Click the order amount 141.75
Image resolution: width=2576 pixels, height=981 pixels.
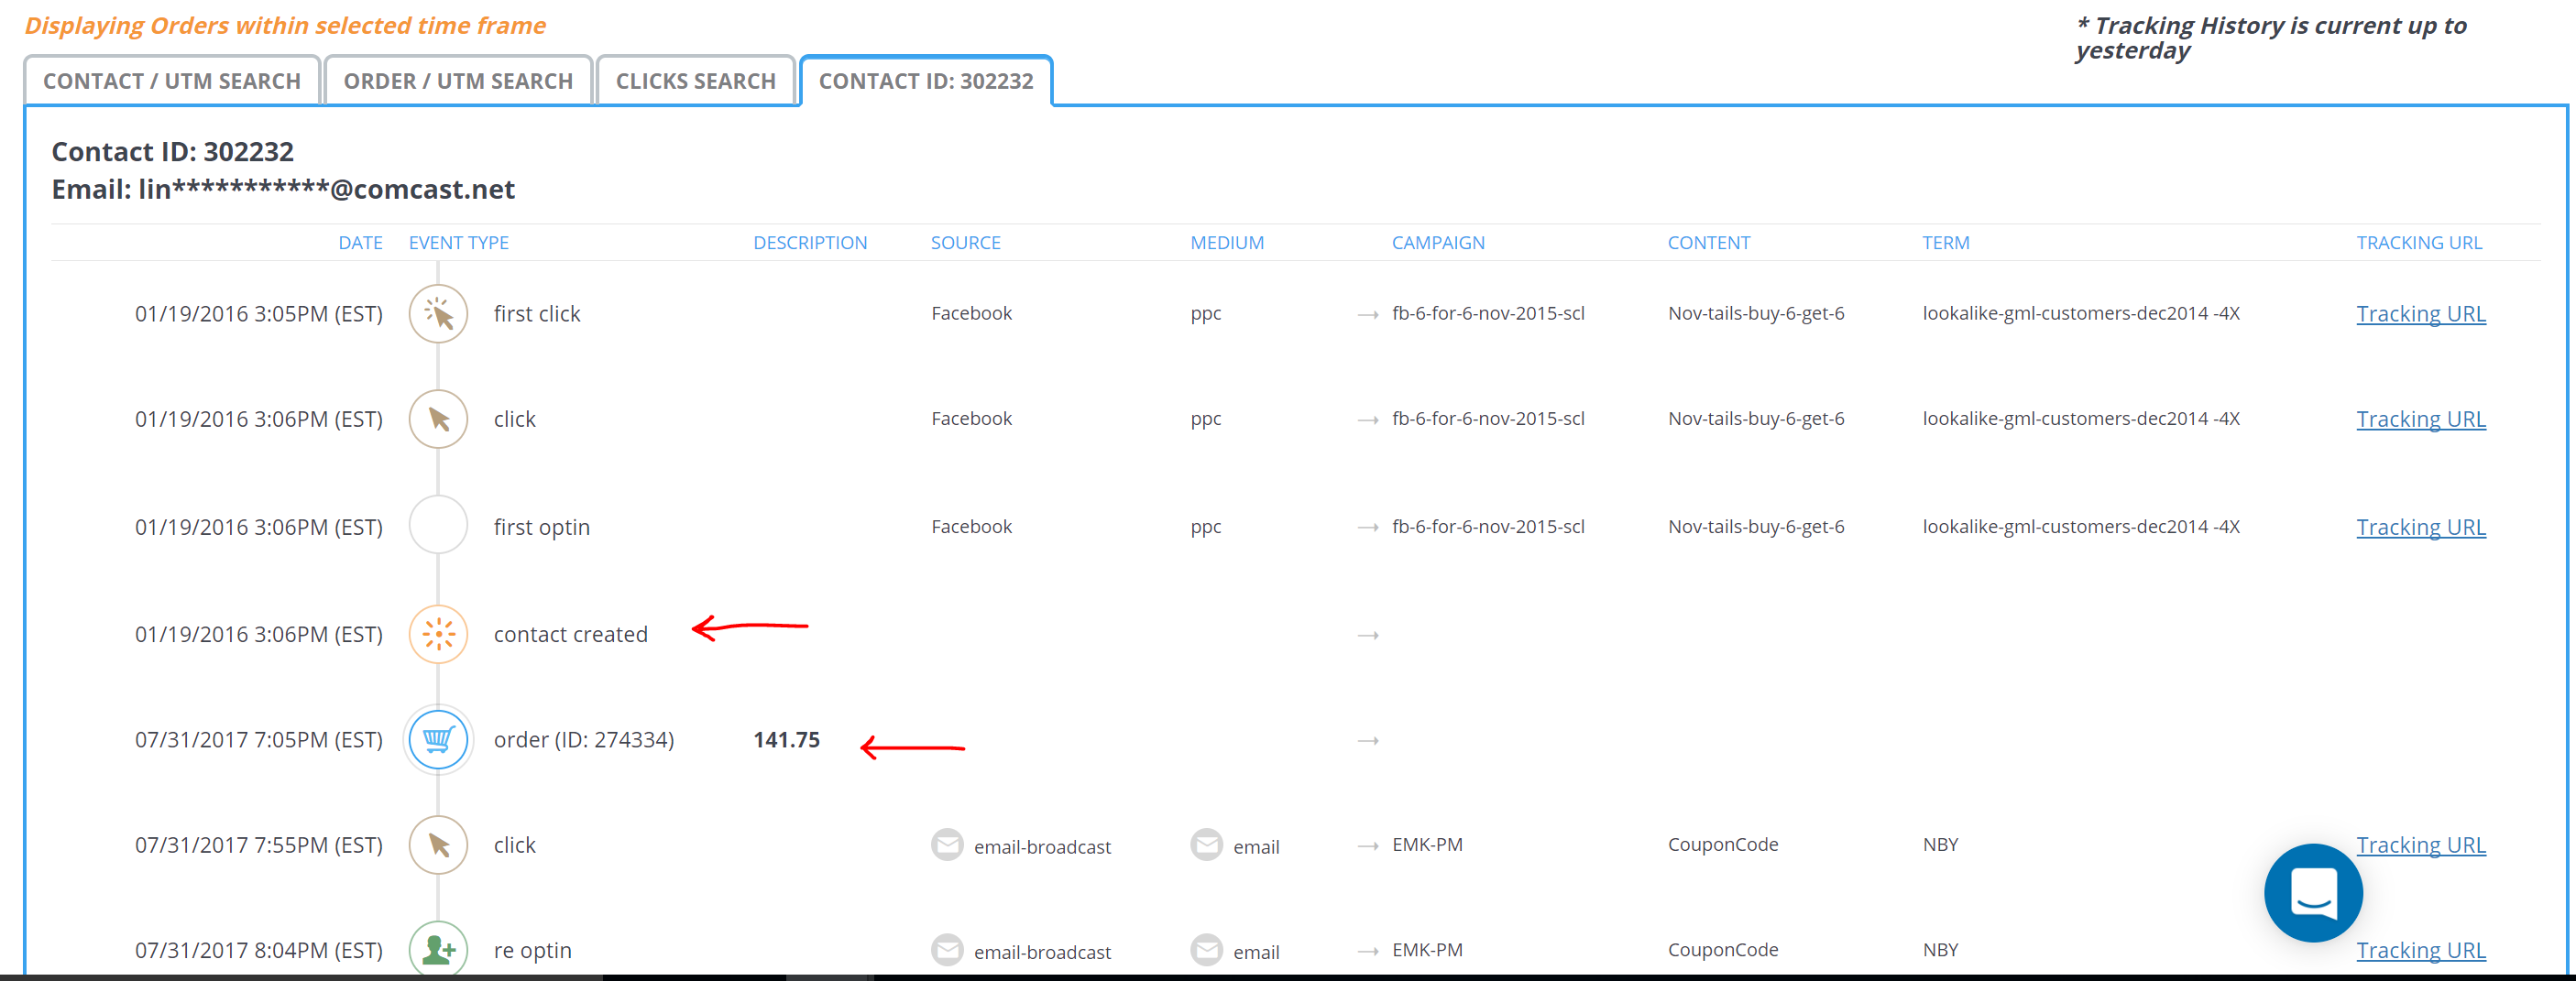click(786, 740)
